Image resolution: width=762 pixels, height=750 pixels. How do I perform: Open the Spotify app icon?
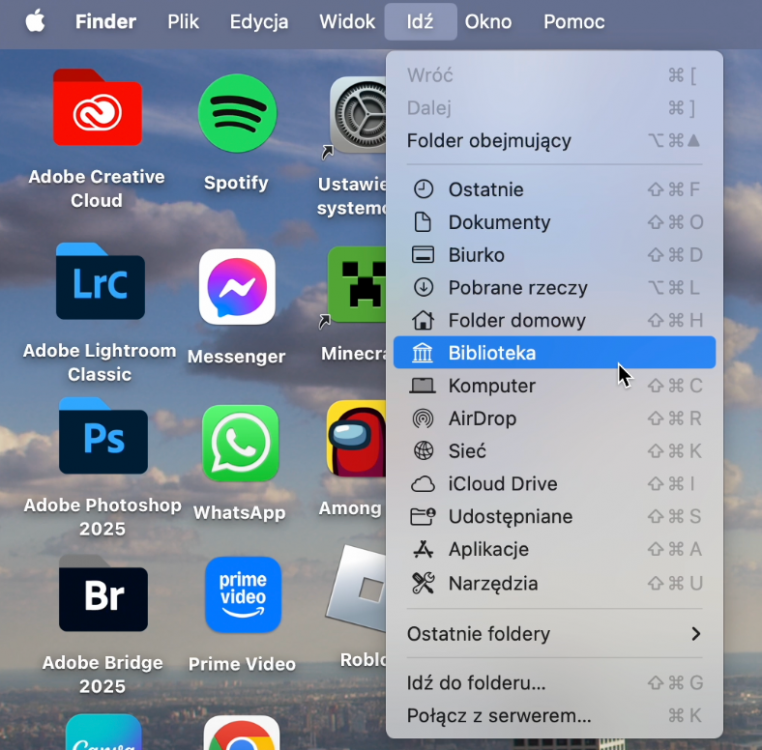[236, 114]
